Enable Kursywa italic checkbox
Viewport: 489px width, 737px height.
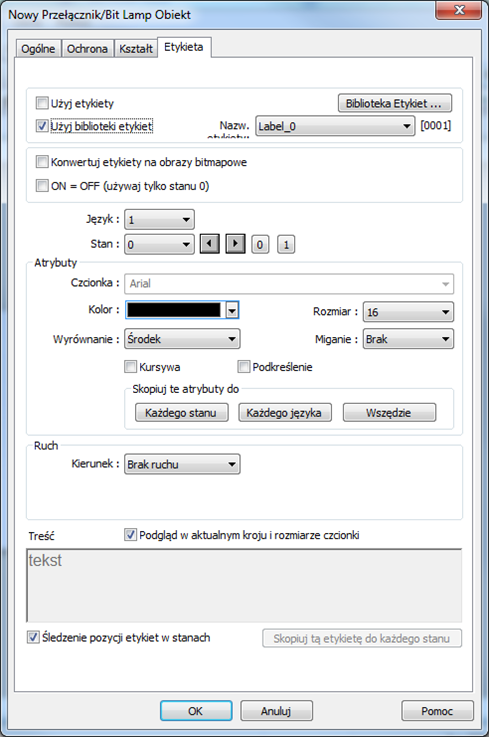point(130,367)
